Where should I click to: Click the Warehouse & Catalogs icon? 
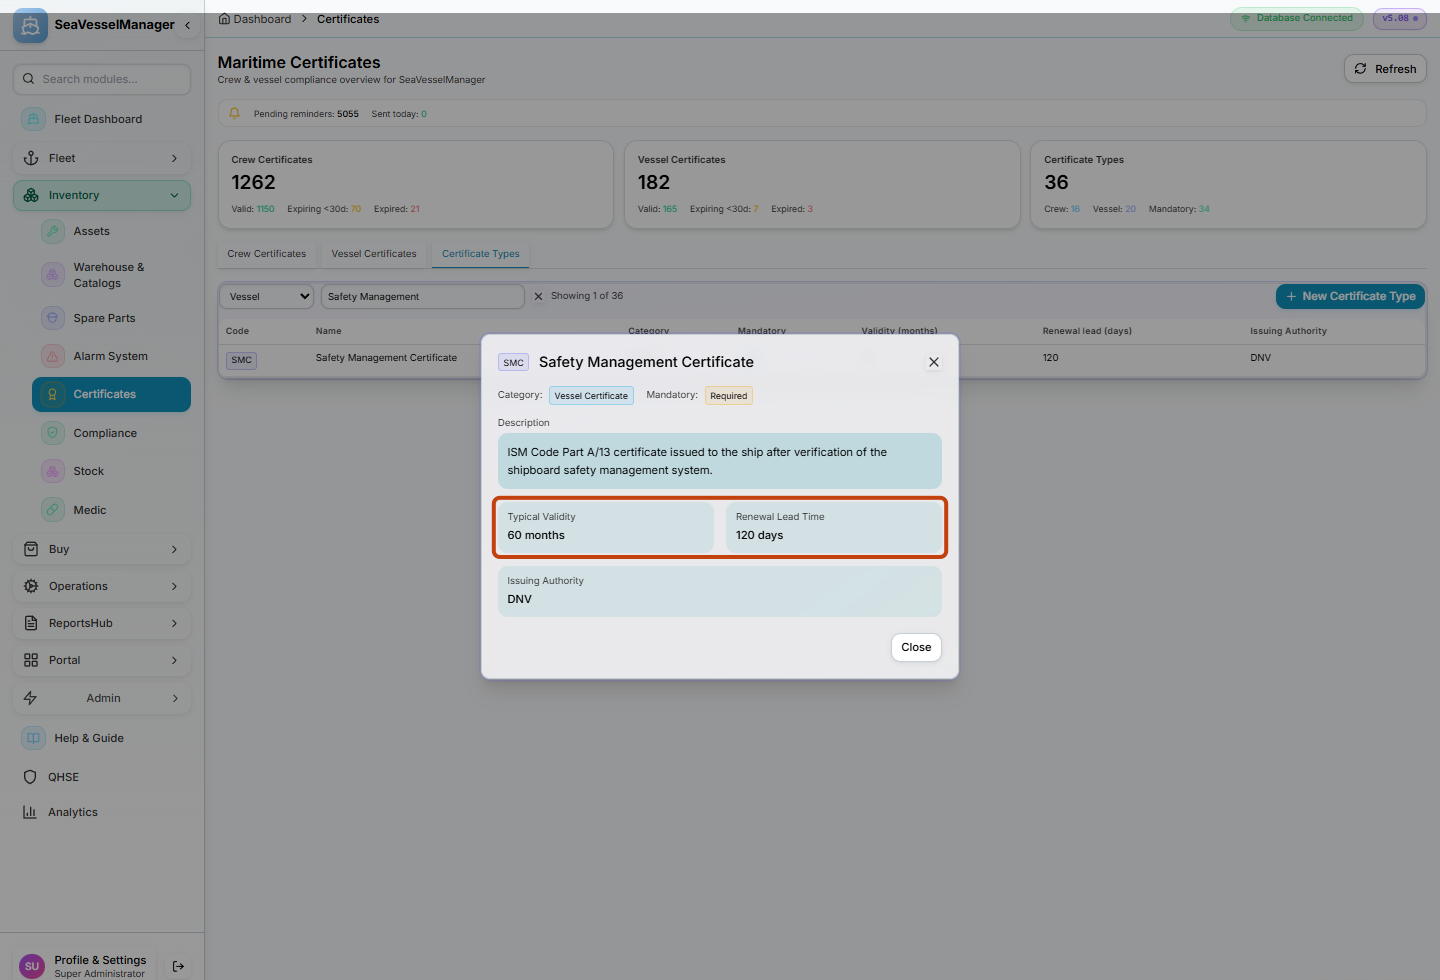pyautogui.click(x=53, y=275)
